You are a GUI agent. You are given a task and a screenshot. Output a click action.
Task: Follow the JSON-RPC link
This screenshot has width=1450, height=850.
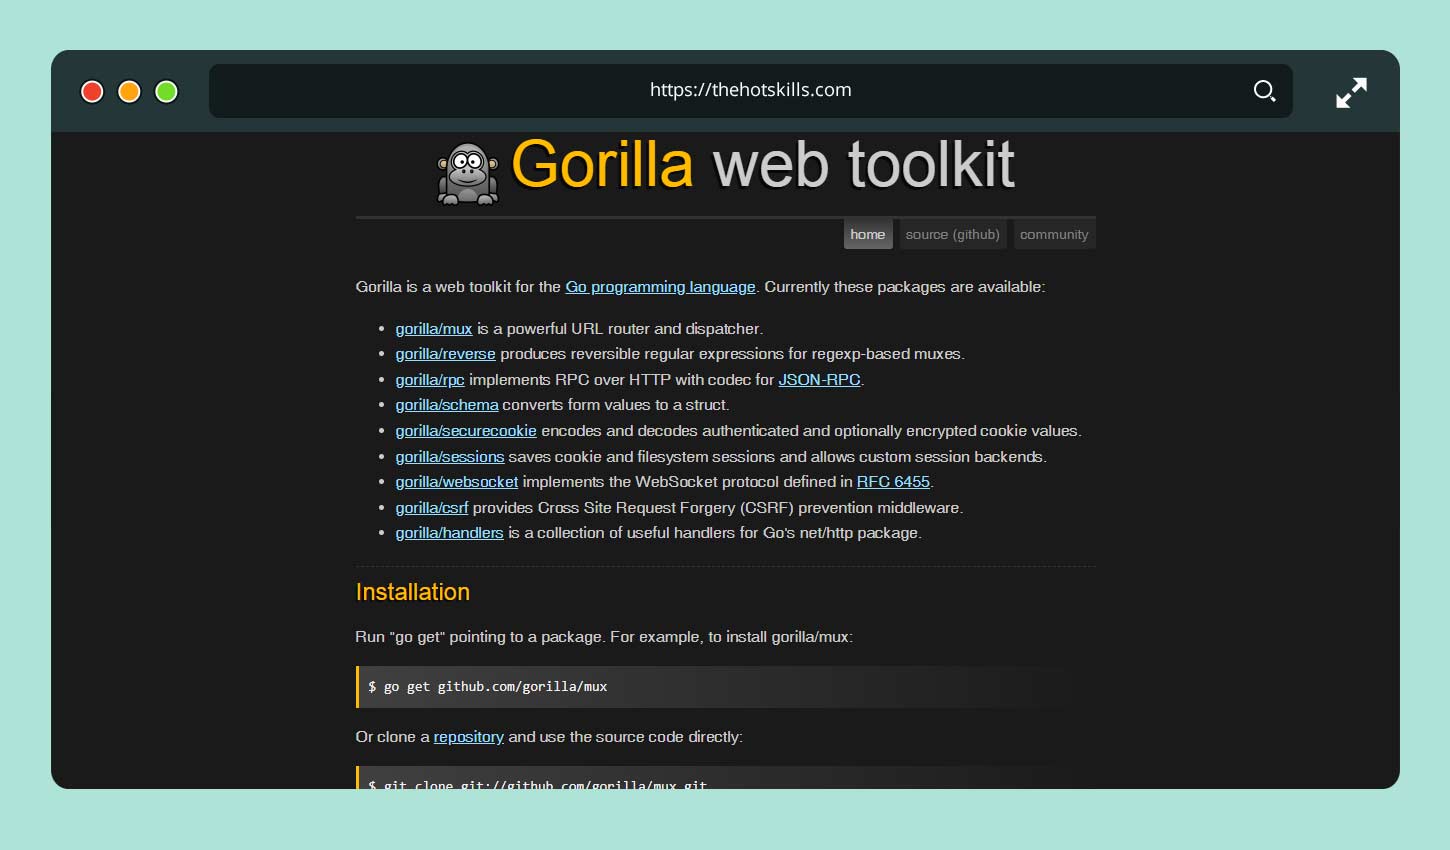point(819,380)
